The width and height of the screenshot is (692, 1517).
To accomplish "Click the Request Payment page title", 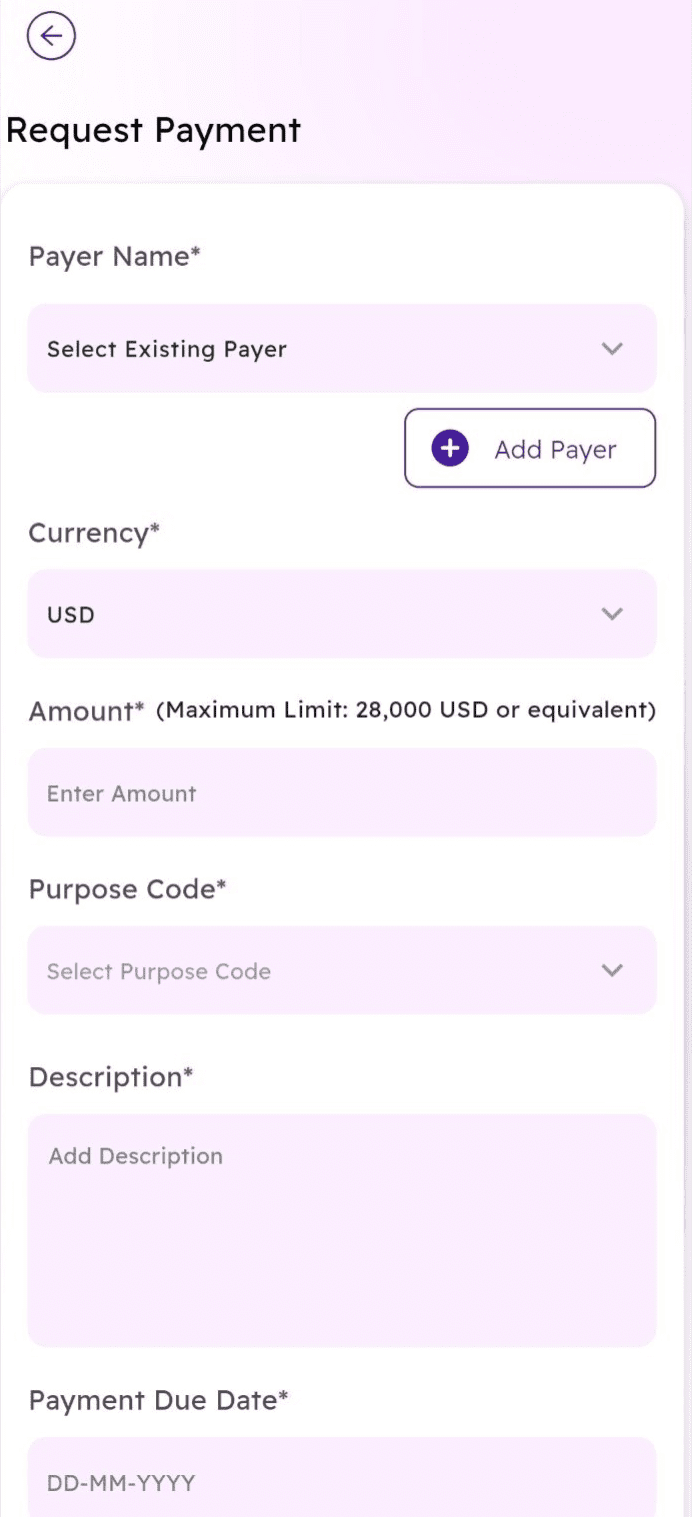I will point(153,131).
